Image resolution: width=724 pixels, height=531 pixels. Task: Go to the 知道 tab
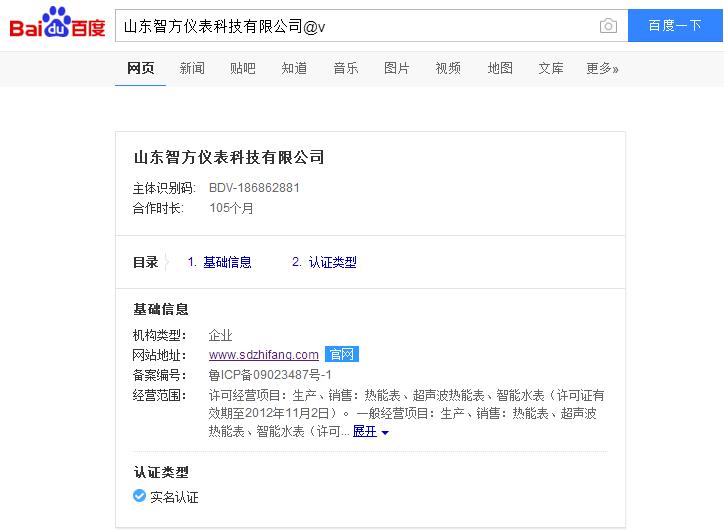(294, 68)
